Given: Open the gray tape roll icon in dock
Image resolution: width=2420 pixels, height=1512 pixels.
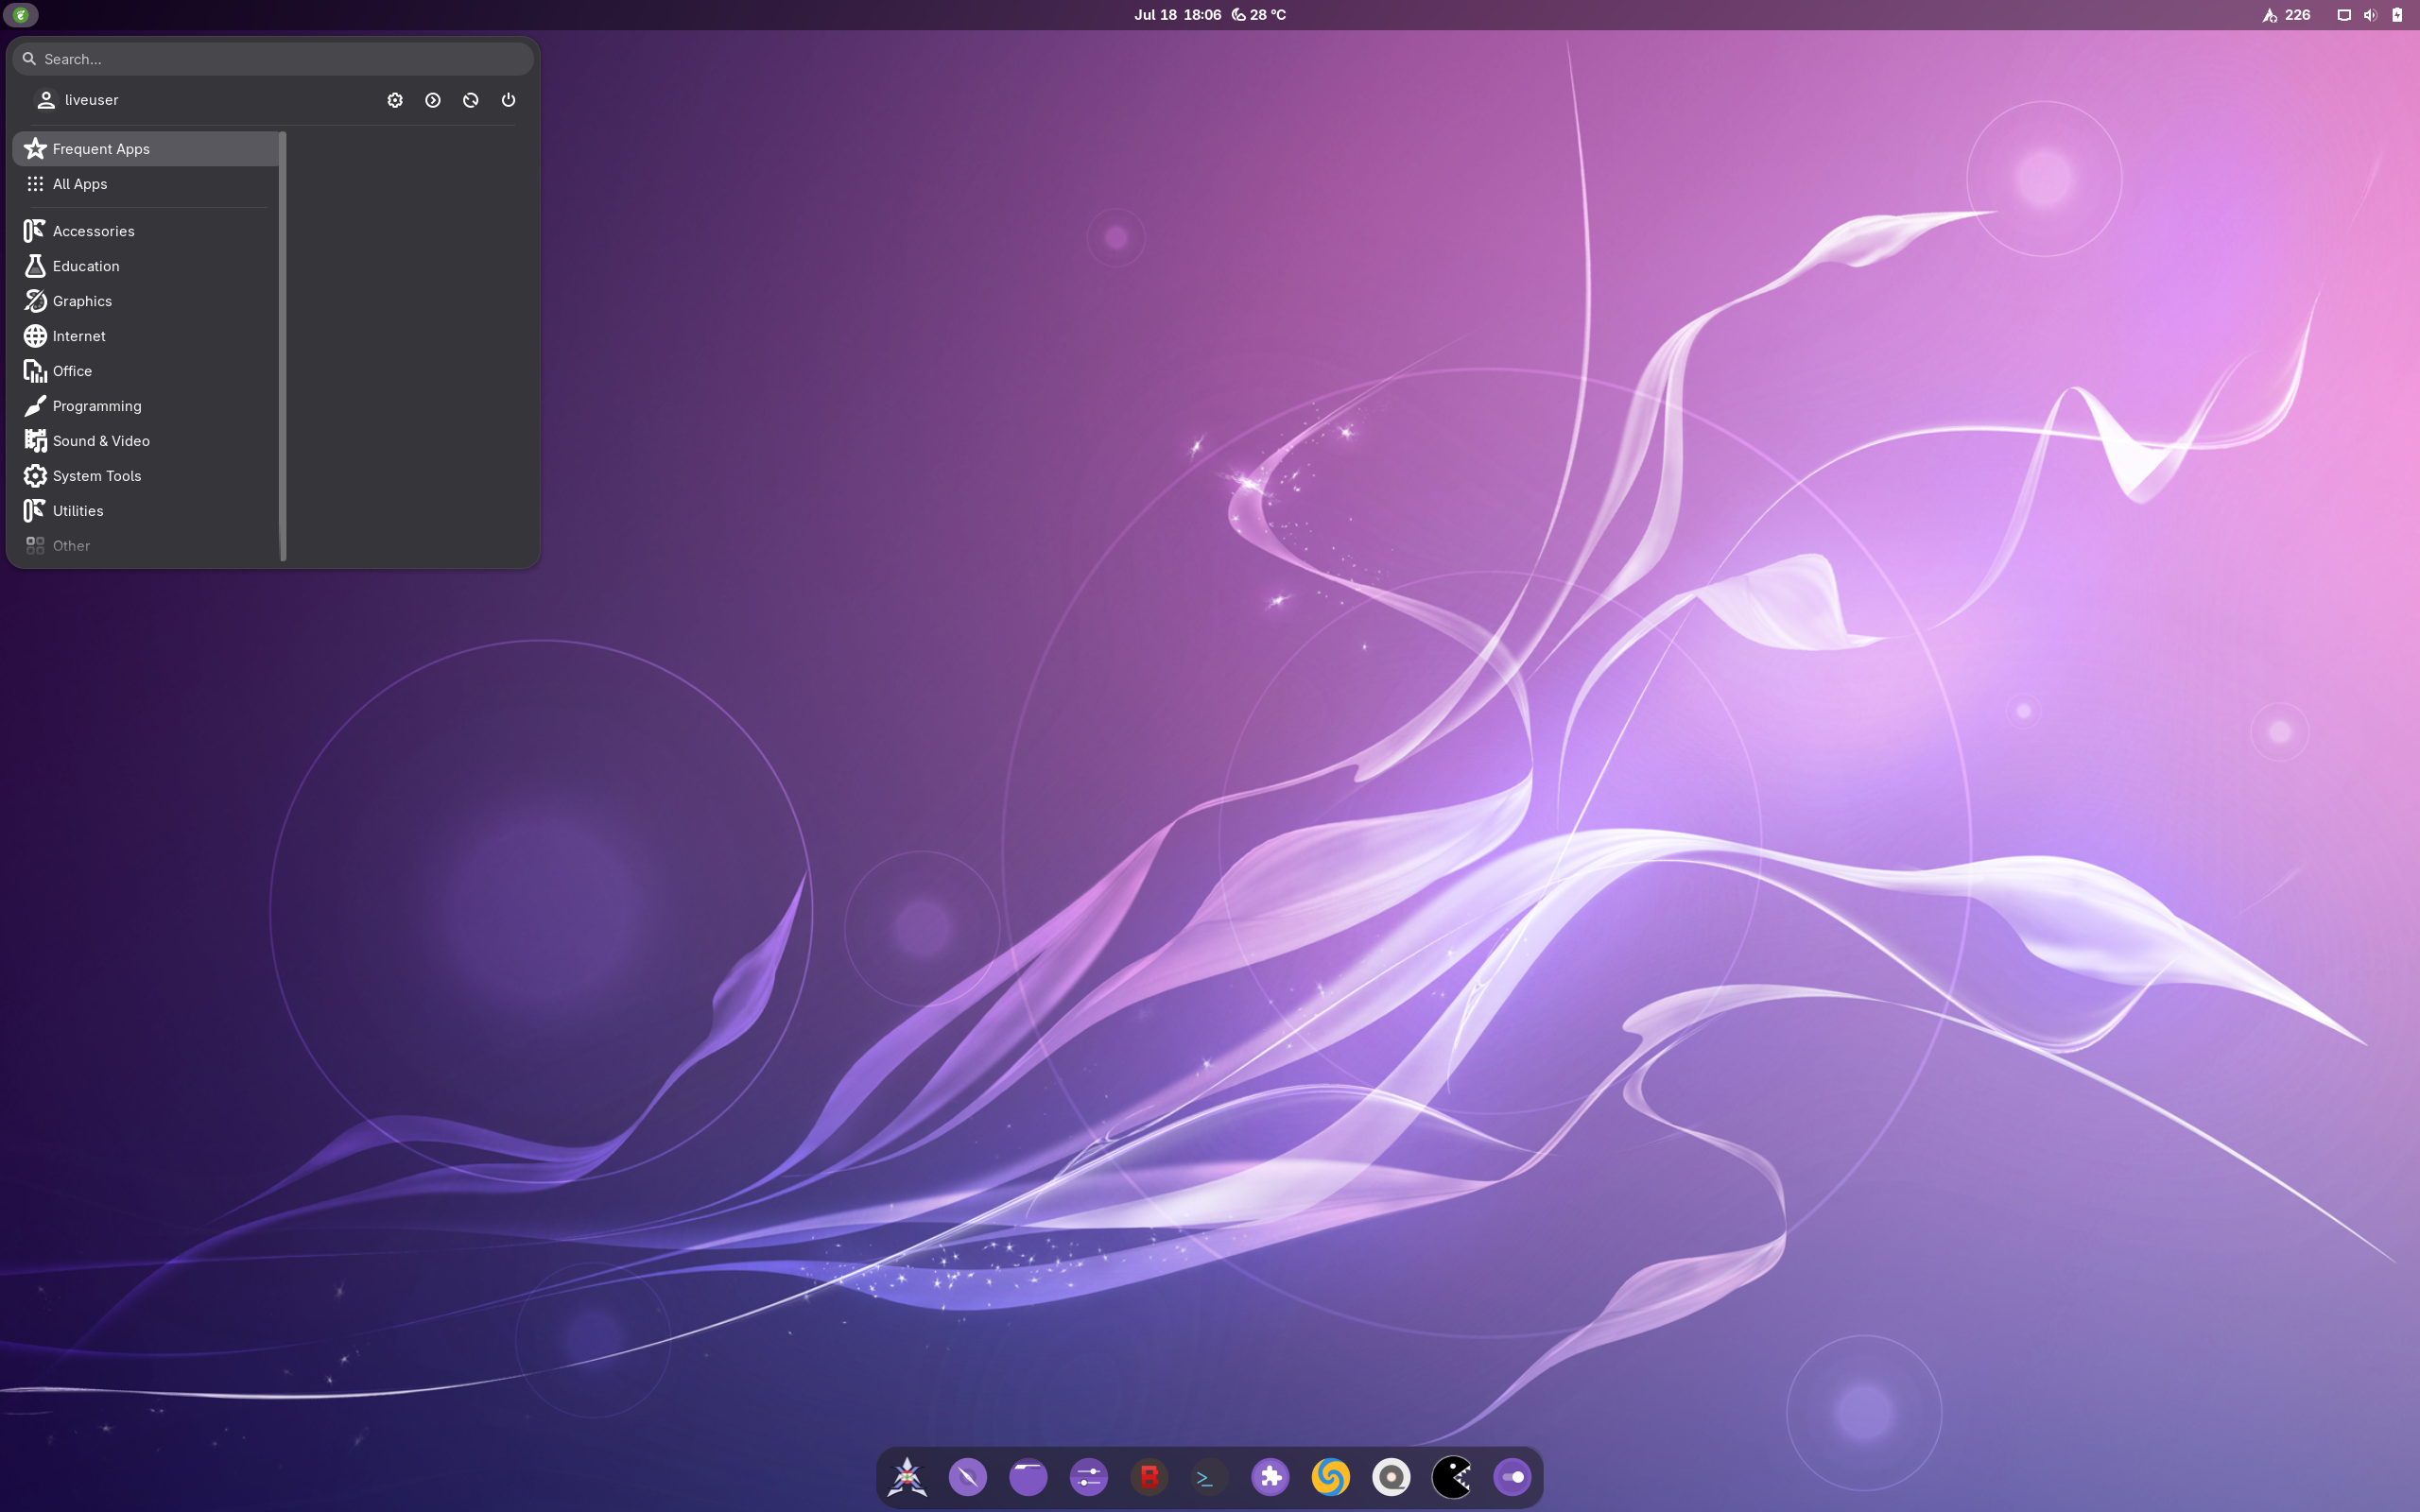Looking at the screenshot, I should tap(1391, 1476).
